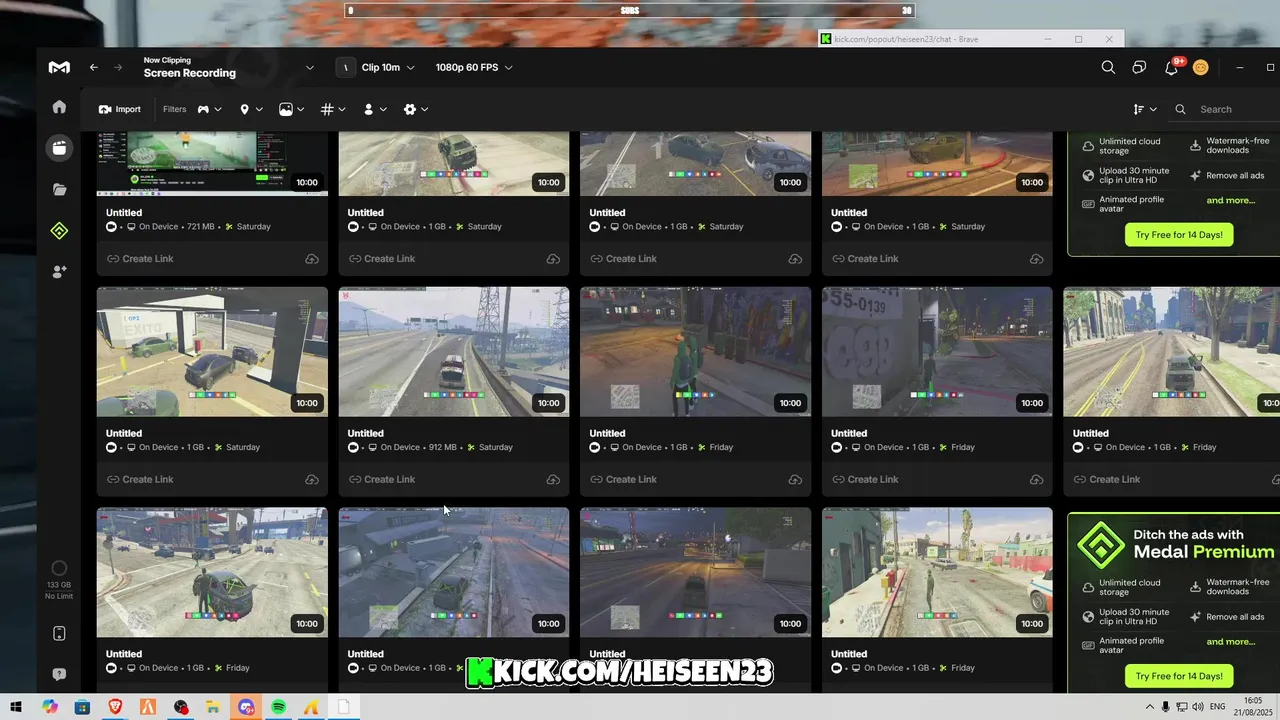The width and height of the screenshot is (1280, 720).
Task: Expand the sort order dropdown
Action: pyautogui.click(x=1145, y=109)
